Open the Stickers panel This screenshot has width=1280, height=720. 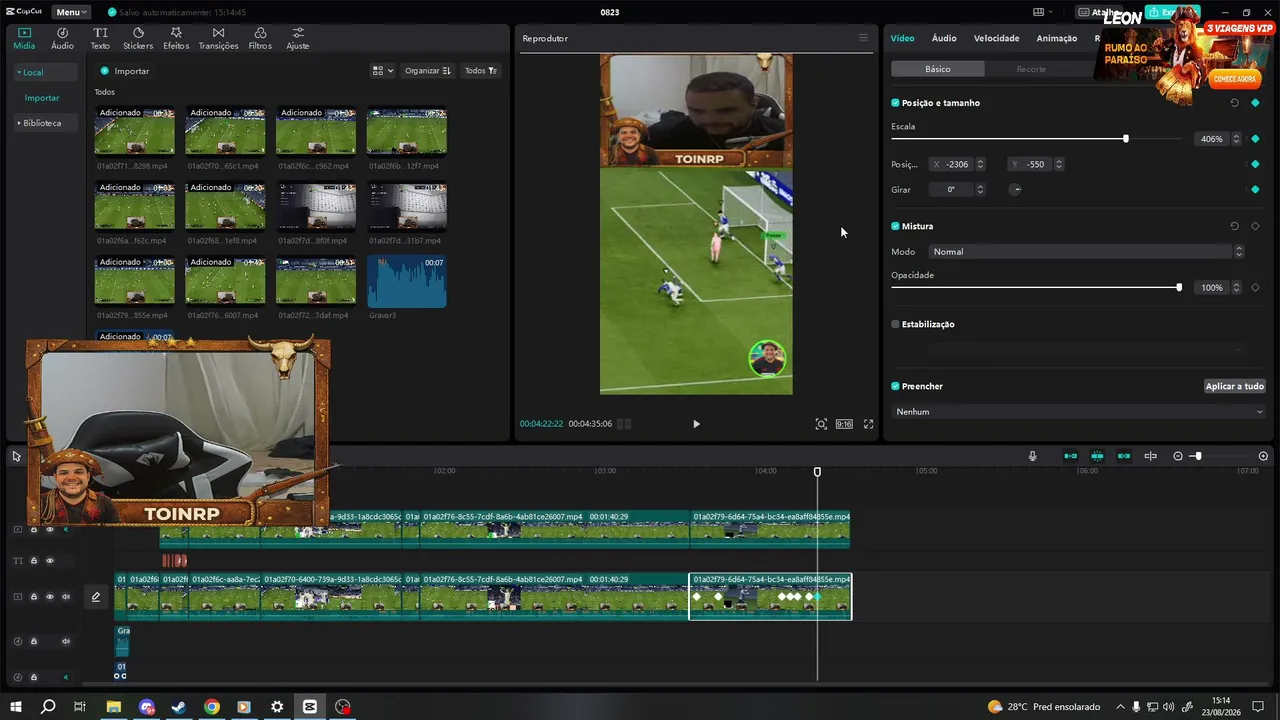pyautogui.click(x=138, y=38)
